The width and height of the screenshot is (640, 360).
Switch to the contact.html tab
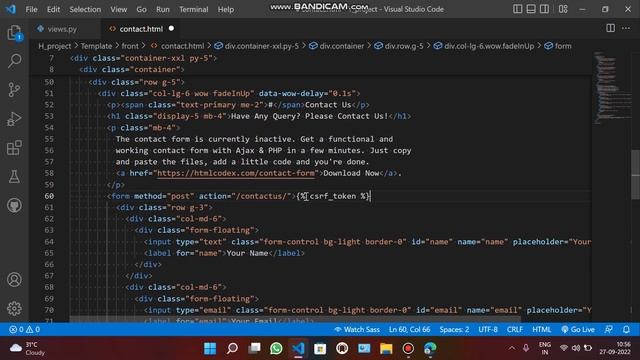141,29
